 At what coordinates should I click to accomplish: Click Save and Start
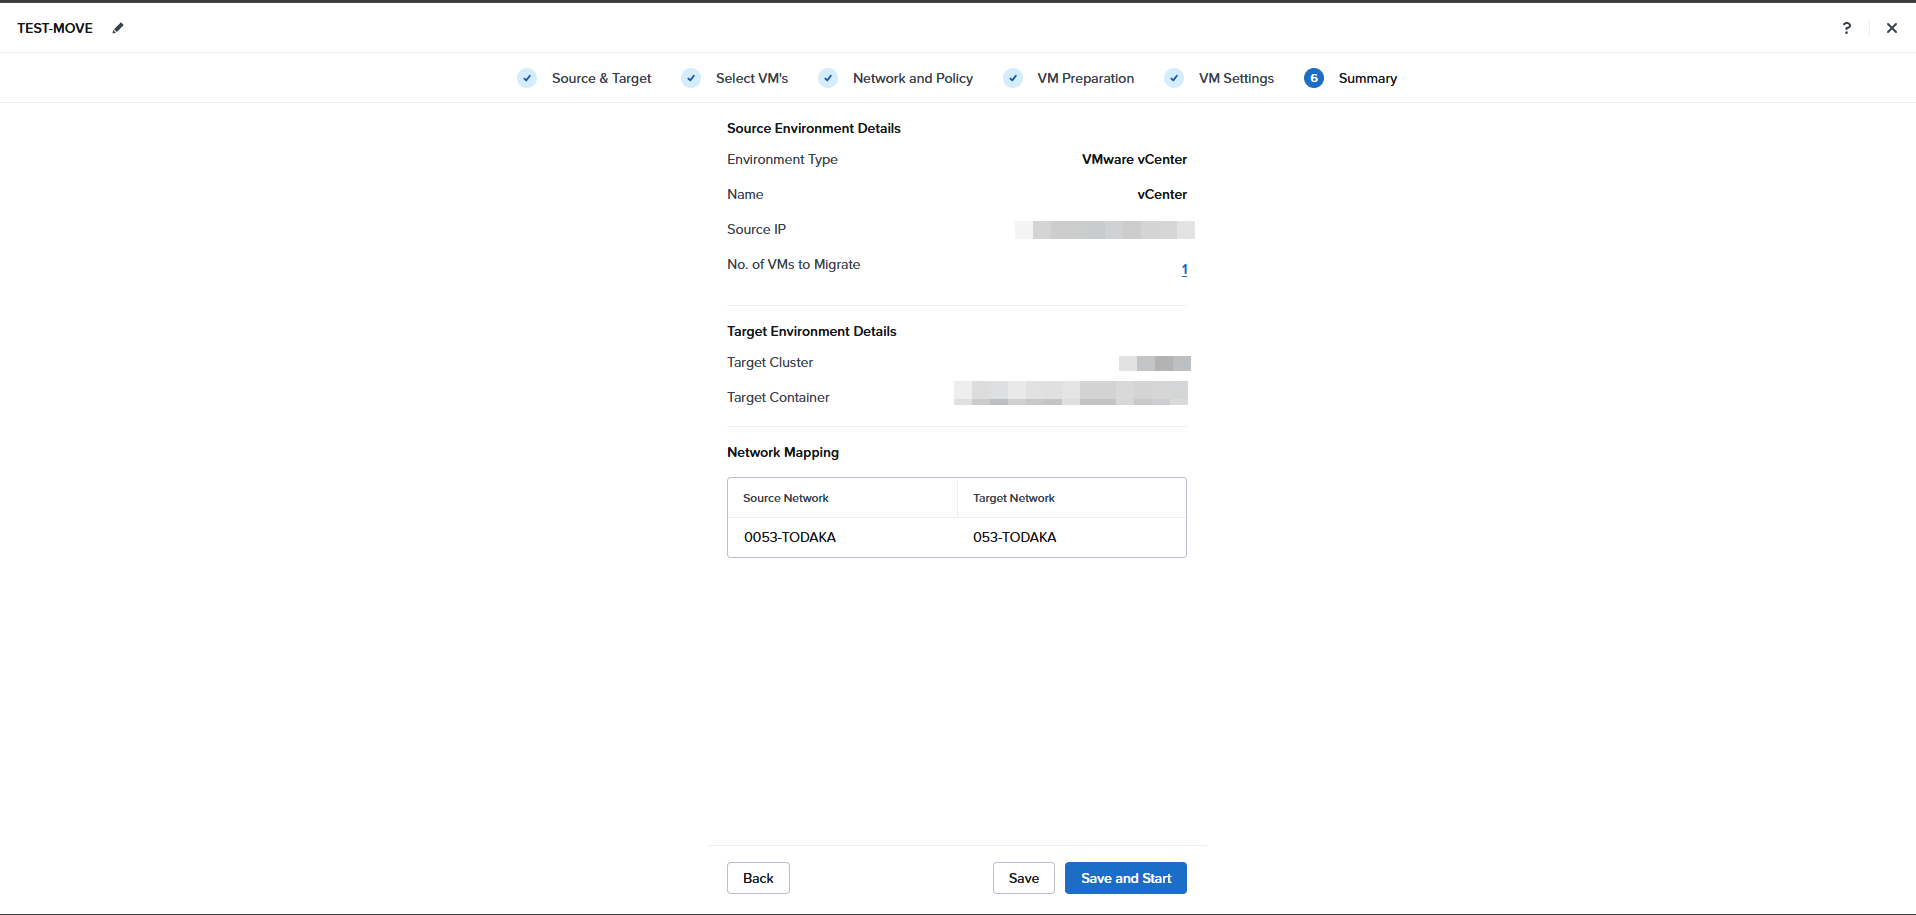(x=1126, y=878)
